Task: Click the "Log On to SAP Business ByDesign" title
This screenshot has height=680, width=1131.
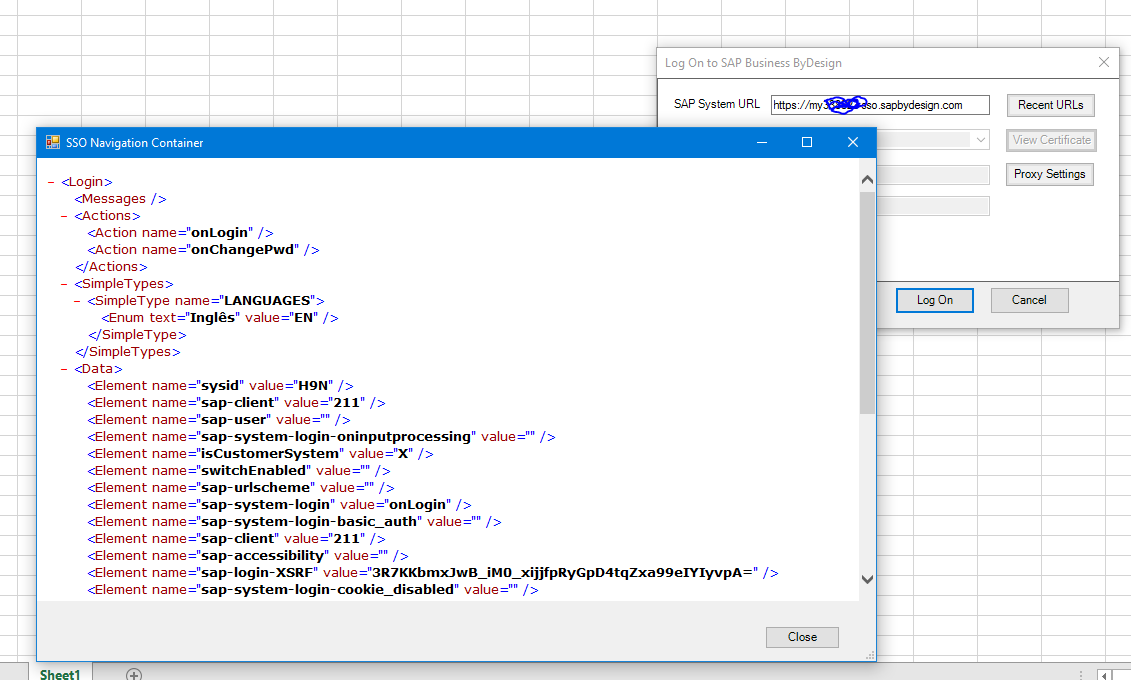Action: click(x=753, y=63)
